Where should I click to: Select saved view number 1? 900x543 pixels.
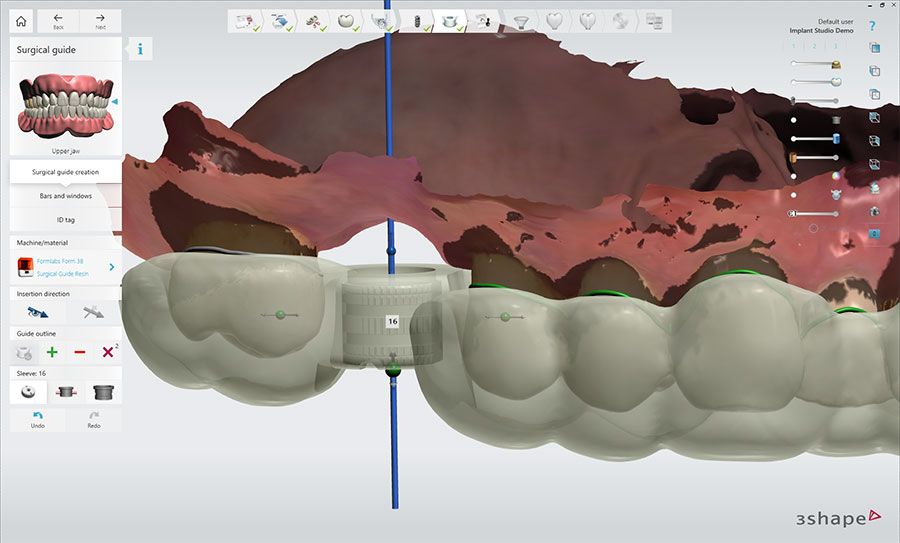pyautogui.click(x=794, y=46)
